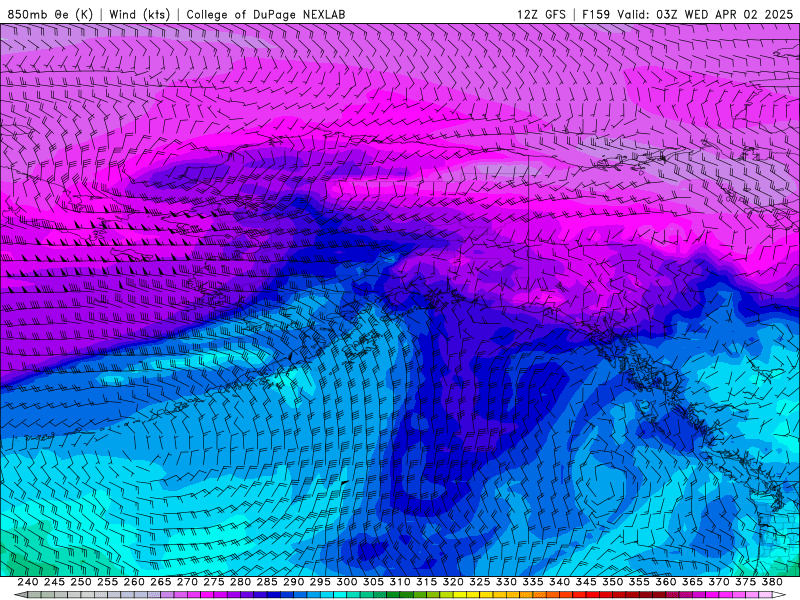Viewport: 800px width, 600px height.
Task: Select the 300 value on color scale
Action: point(346,582)
